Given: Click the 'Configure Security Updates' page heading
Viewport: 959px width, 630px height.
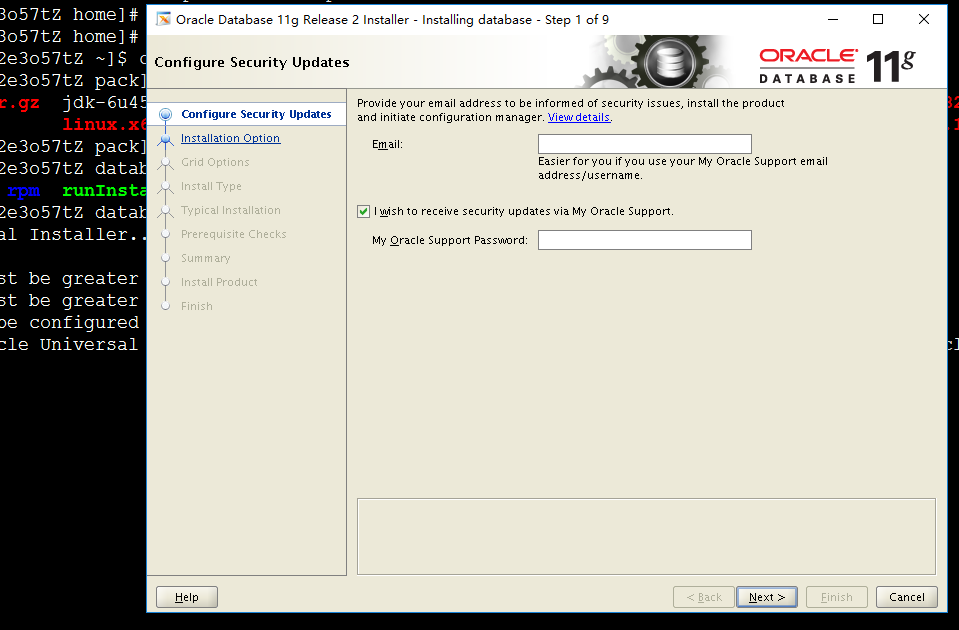Looking at the screenshot, I should pyautogui.click(x=251, y=62).
